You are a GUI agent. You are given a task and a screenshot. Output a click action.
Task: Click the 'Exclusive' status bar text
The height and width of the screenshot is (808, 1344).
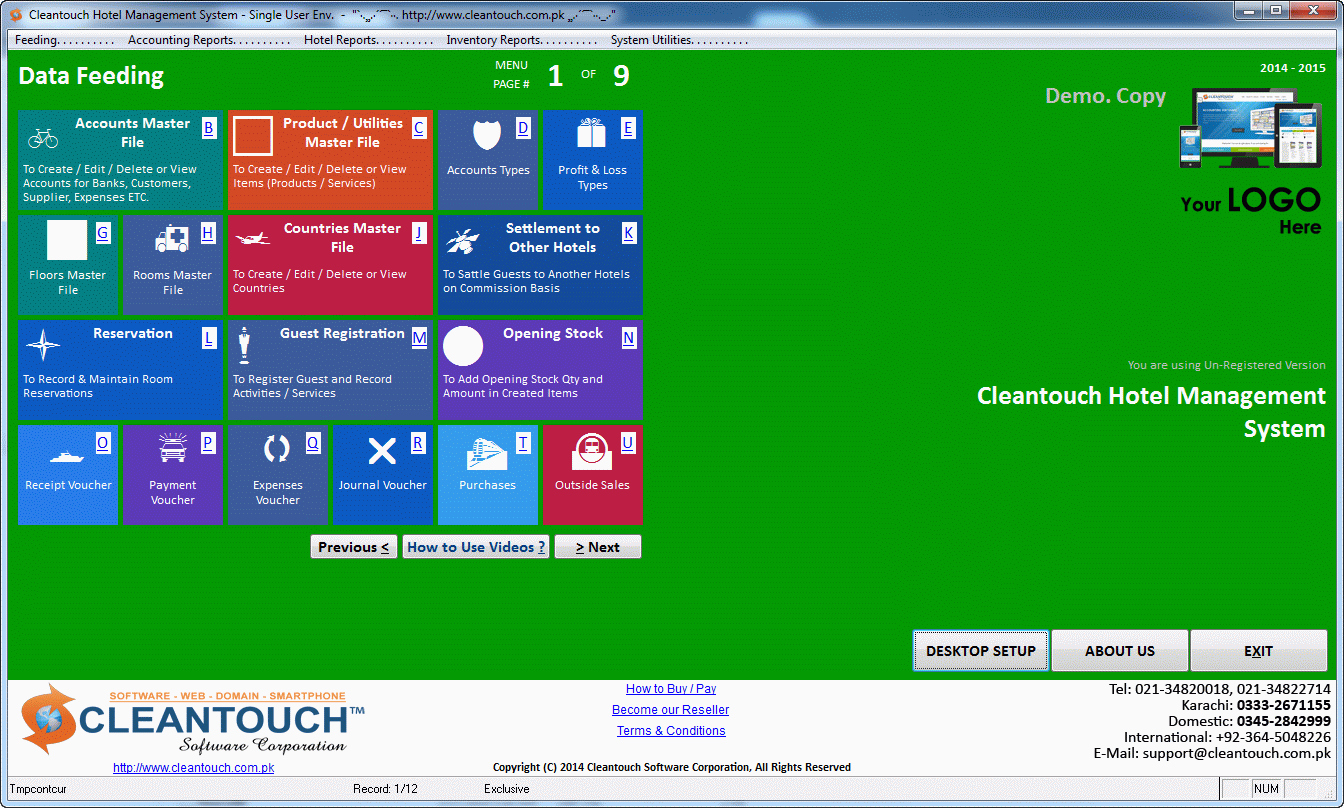click(x=507, y=789)
